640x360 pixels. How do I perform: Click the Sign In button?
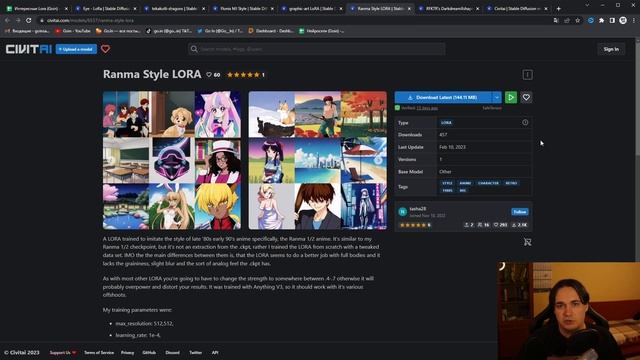611,49
